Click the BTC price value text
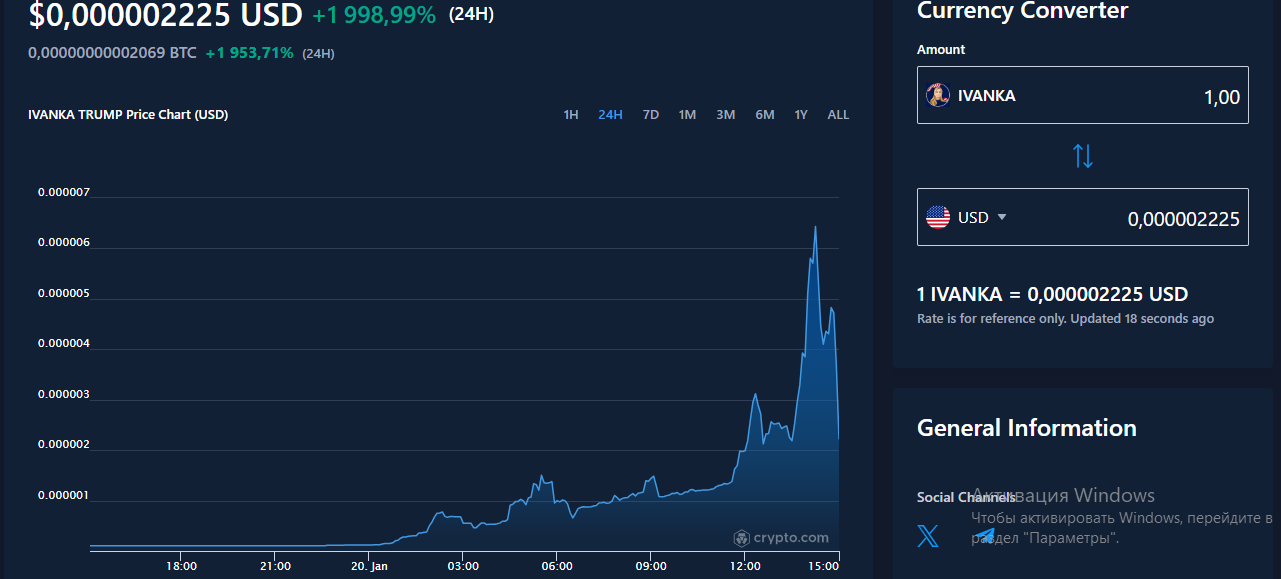 [112, 53]
